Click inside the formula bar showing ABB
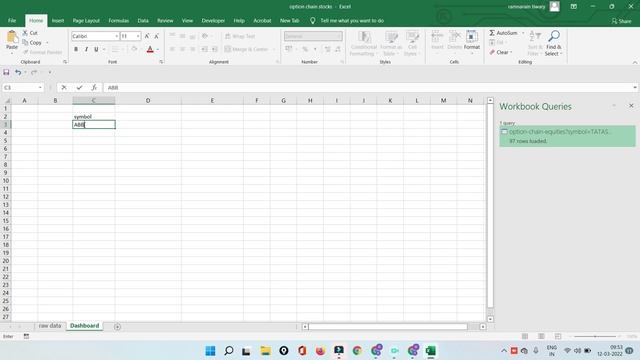 tap(367, 87)
